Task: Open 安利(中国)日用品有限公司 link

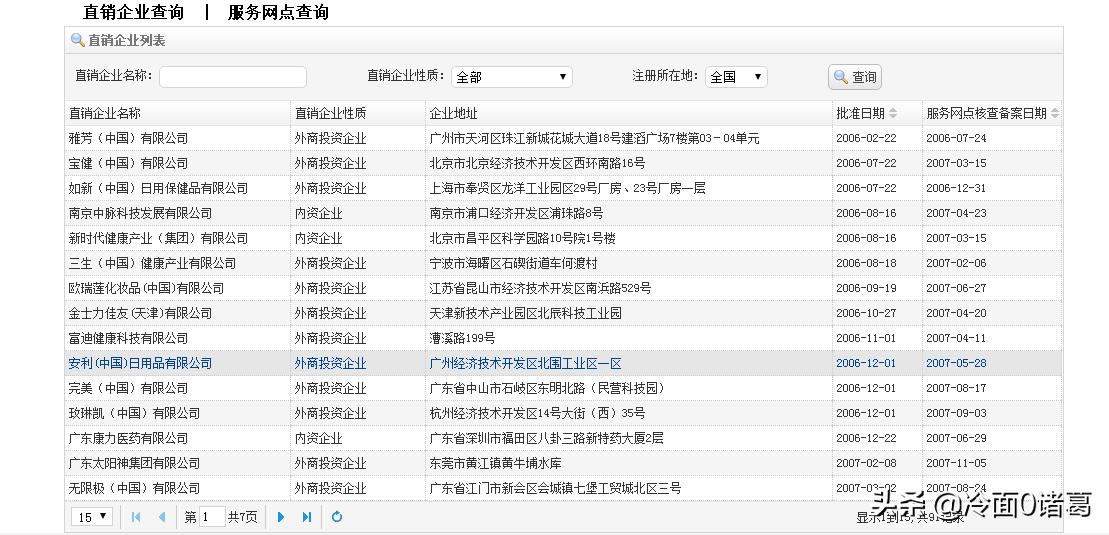Action: [140, 363]
